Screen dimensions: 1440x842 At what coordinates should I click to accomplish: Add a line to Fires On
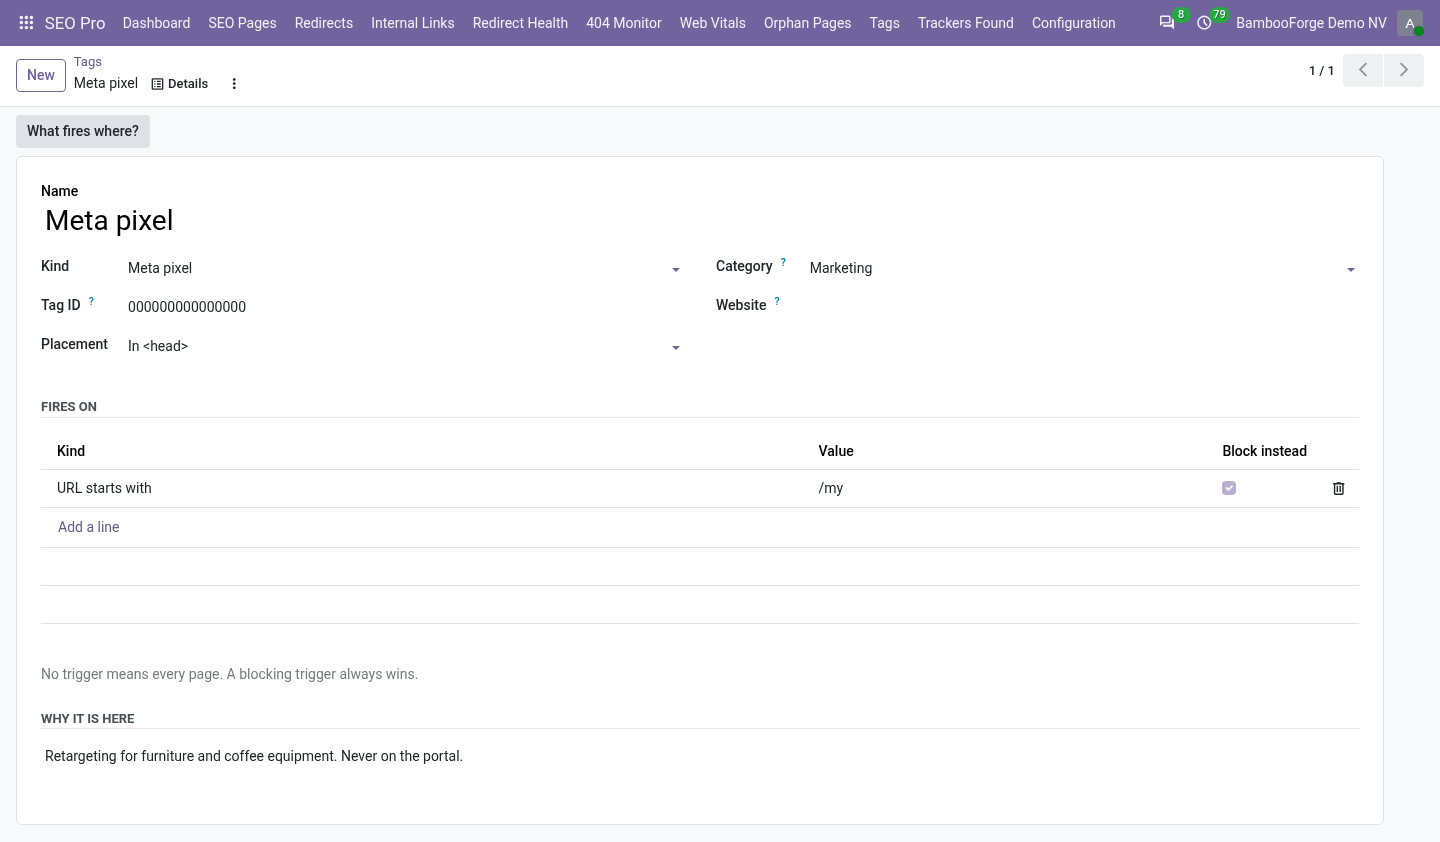pos(89,527)
